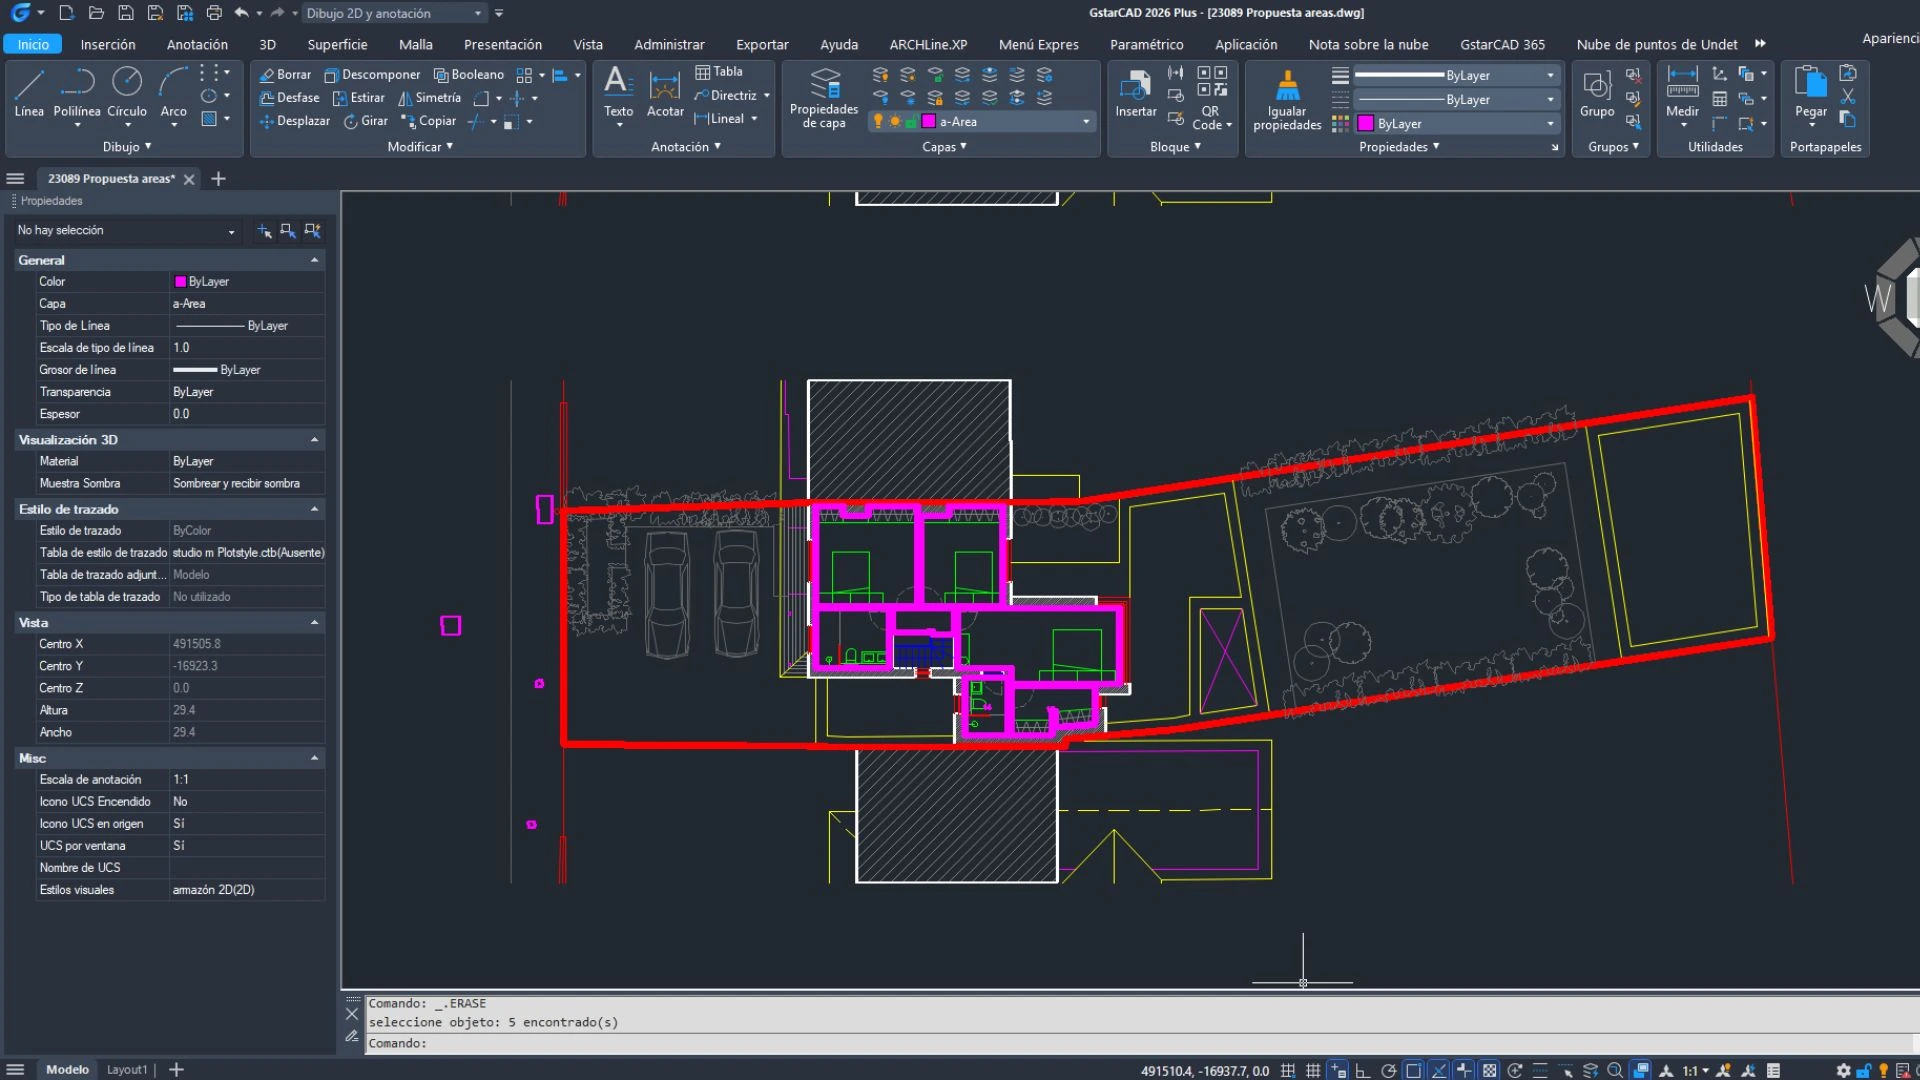The width and height of the screenshot is (1920, 1080).
Task: Toggle the lock on layer a-Area
Action: pyautogui.click(x=912, y=120)
